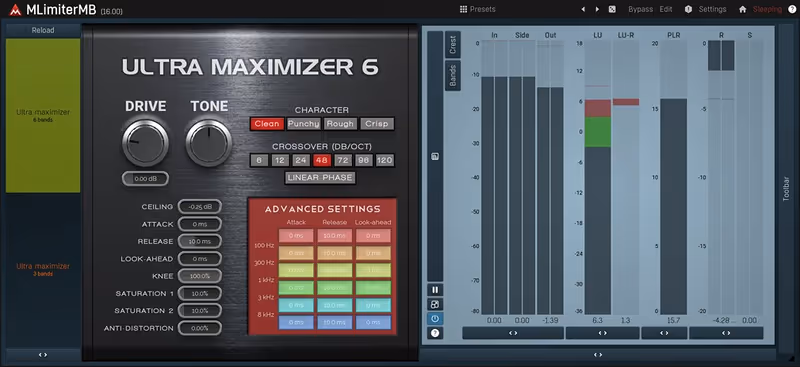The image size is (800, 367).
Task: Set crossover slope to 24 dB/oct
Action: point(301,160)
